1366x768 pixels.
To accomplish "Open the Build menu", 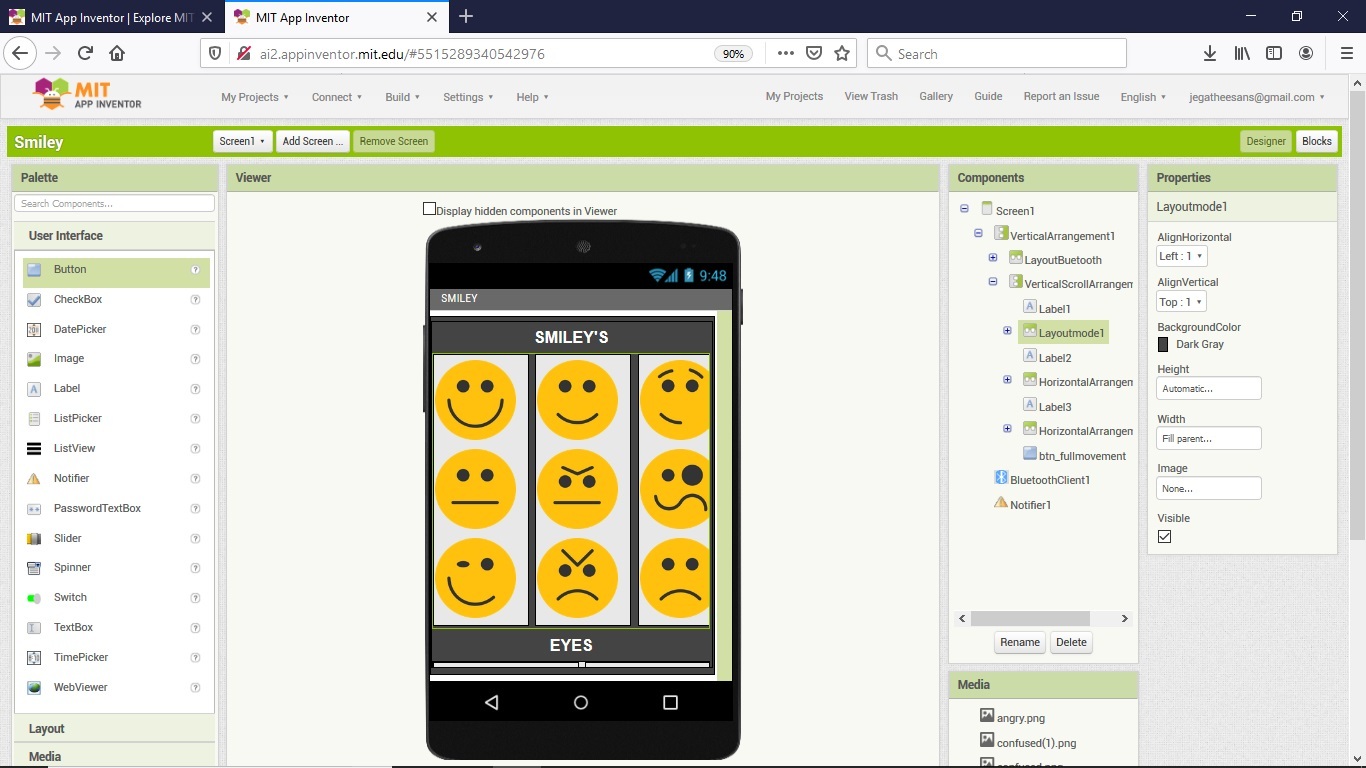I will pyautogui.click(x=403, y=97).
